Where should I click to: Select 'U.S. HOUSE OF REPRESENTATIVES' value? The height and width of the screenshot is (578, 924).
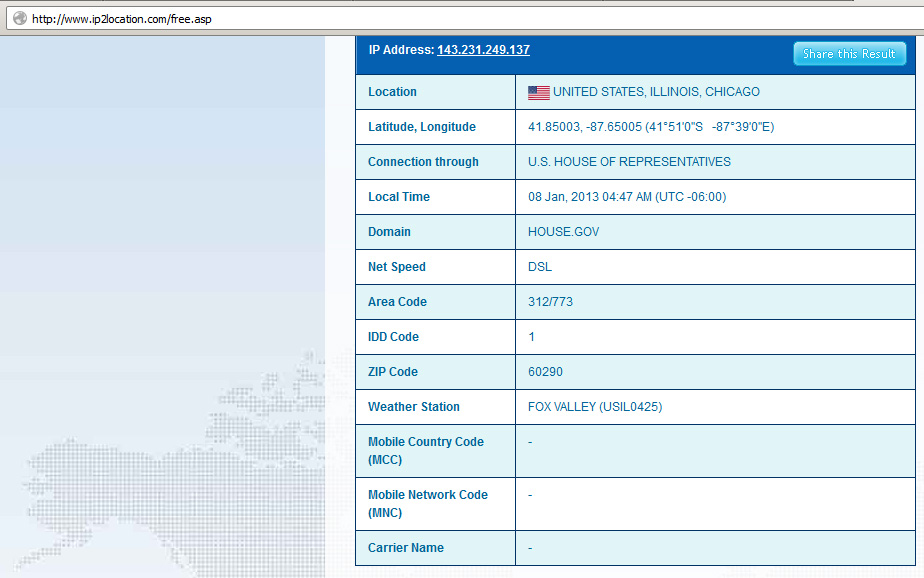point(629,162)
